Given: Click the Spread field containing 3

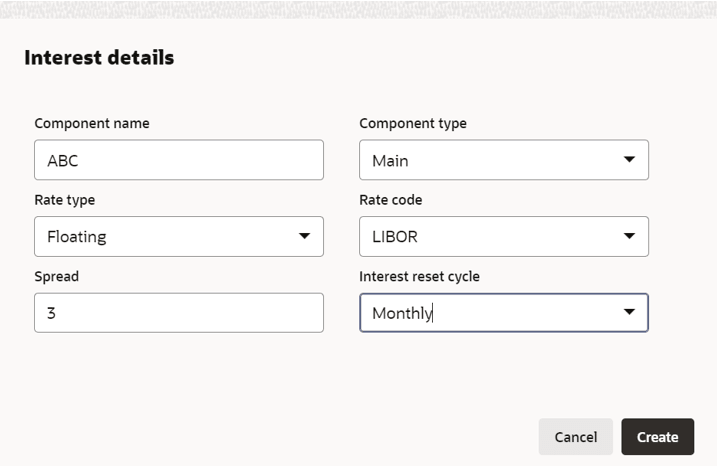Looking at the screenshot, I should [179, 313].
